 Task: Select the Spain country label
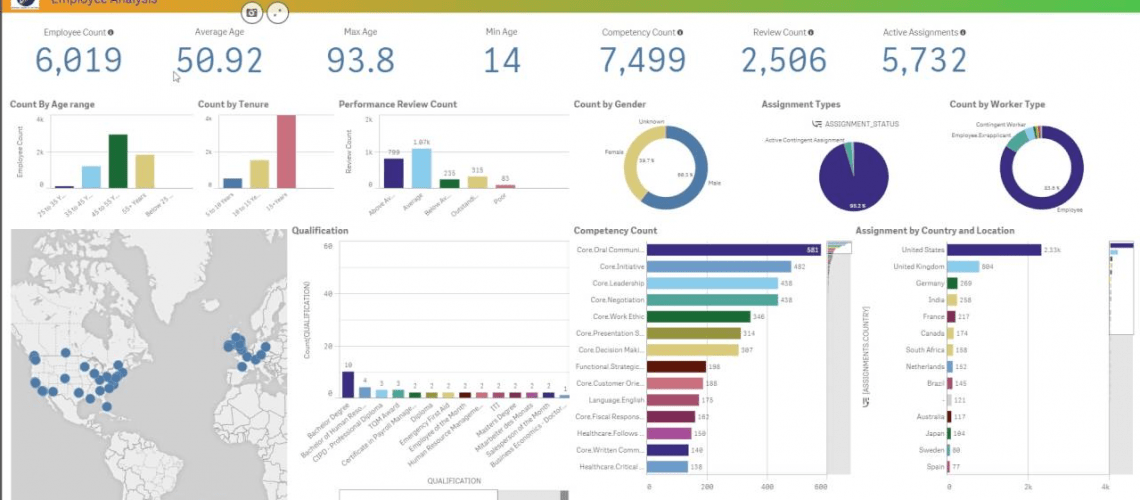click(x=936, y=467)
